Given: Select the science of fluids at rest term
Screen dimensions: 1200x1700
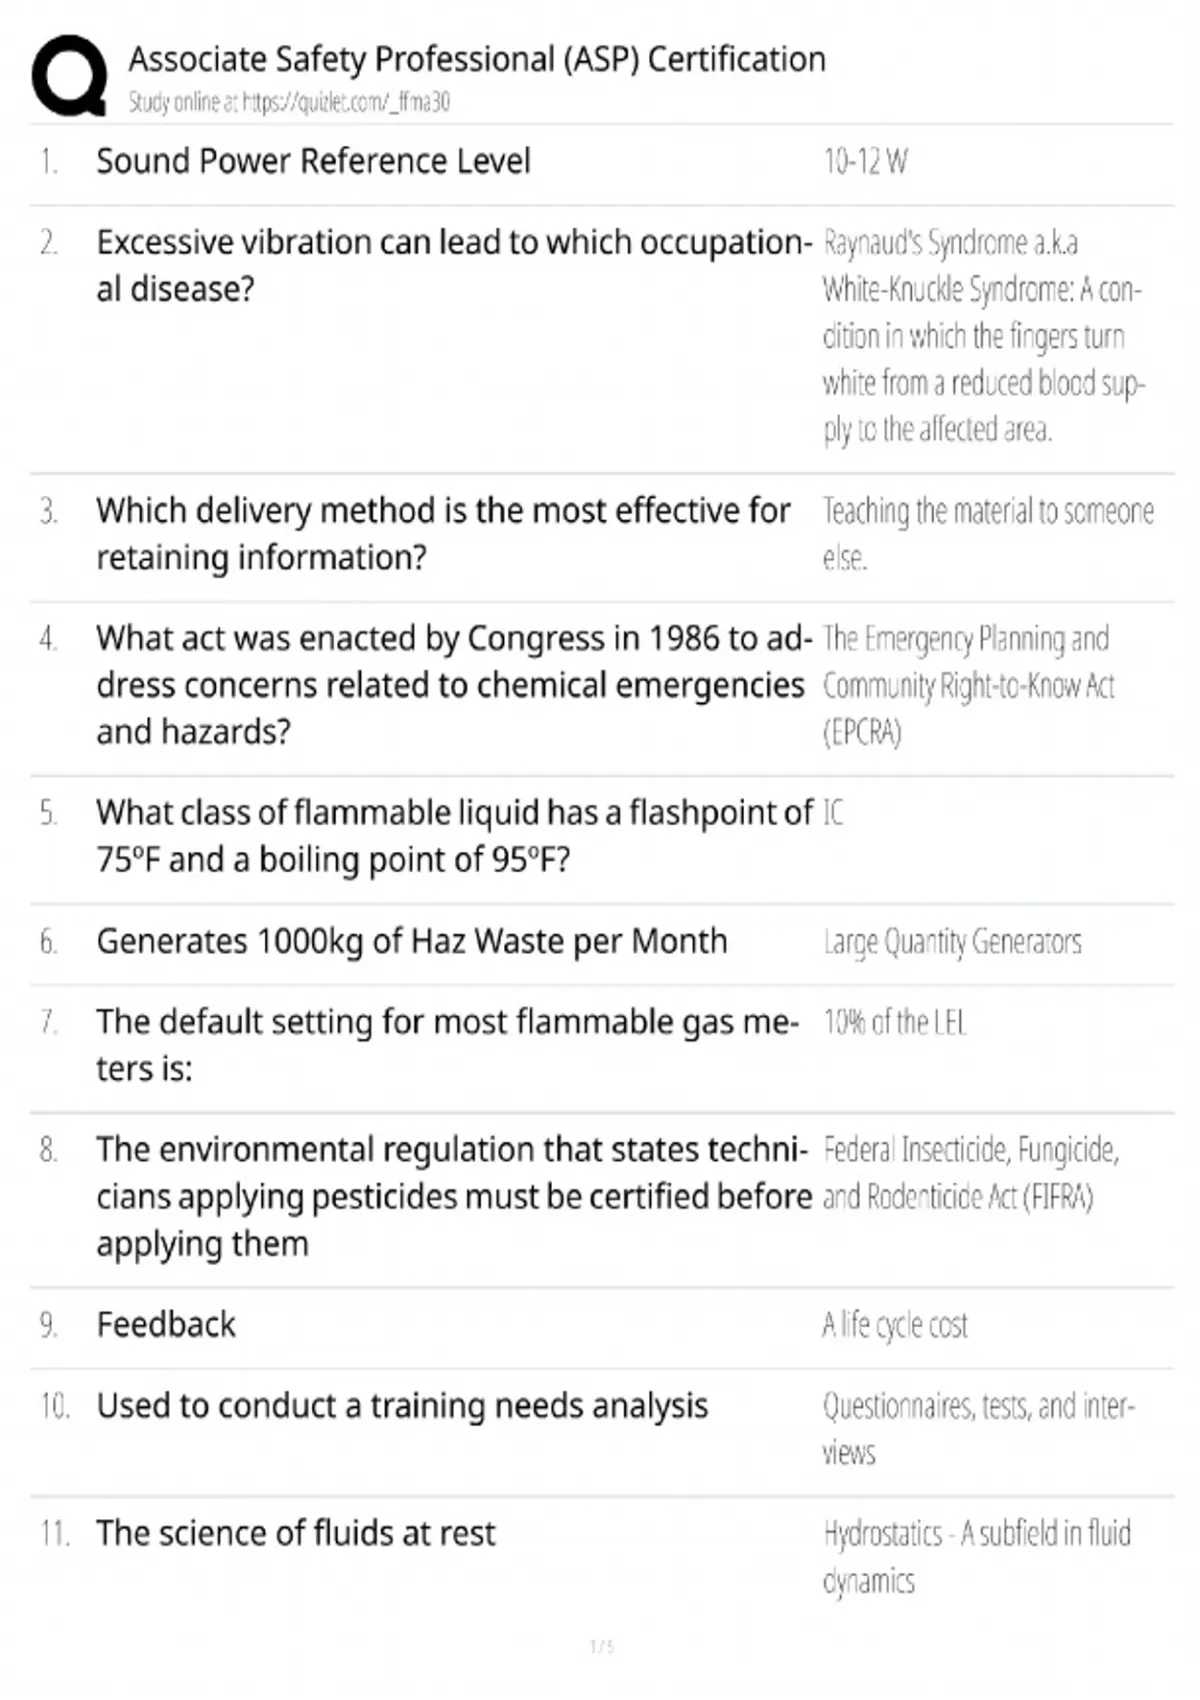Looking at the screenshot, I should 295,1533.
